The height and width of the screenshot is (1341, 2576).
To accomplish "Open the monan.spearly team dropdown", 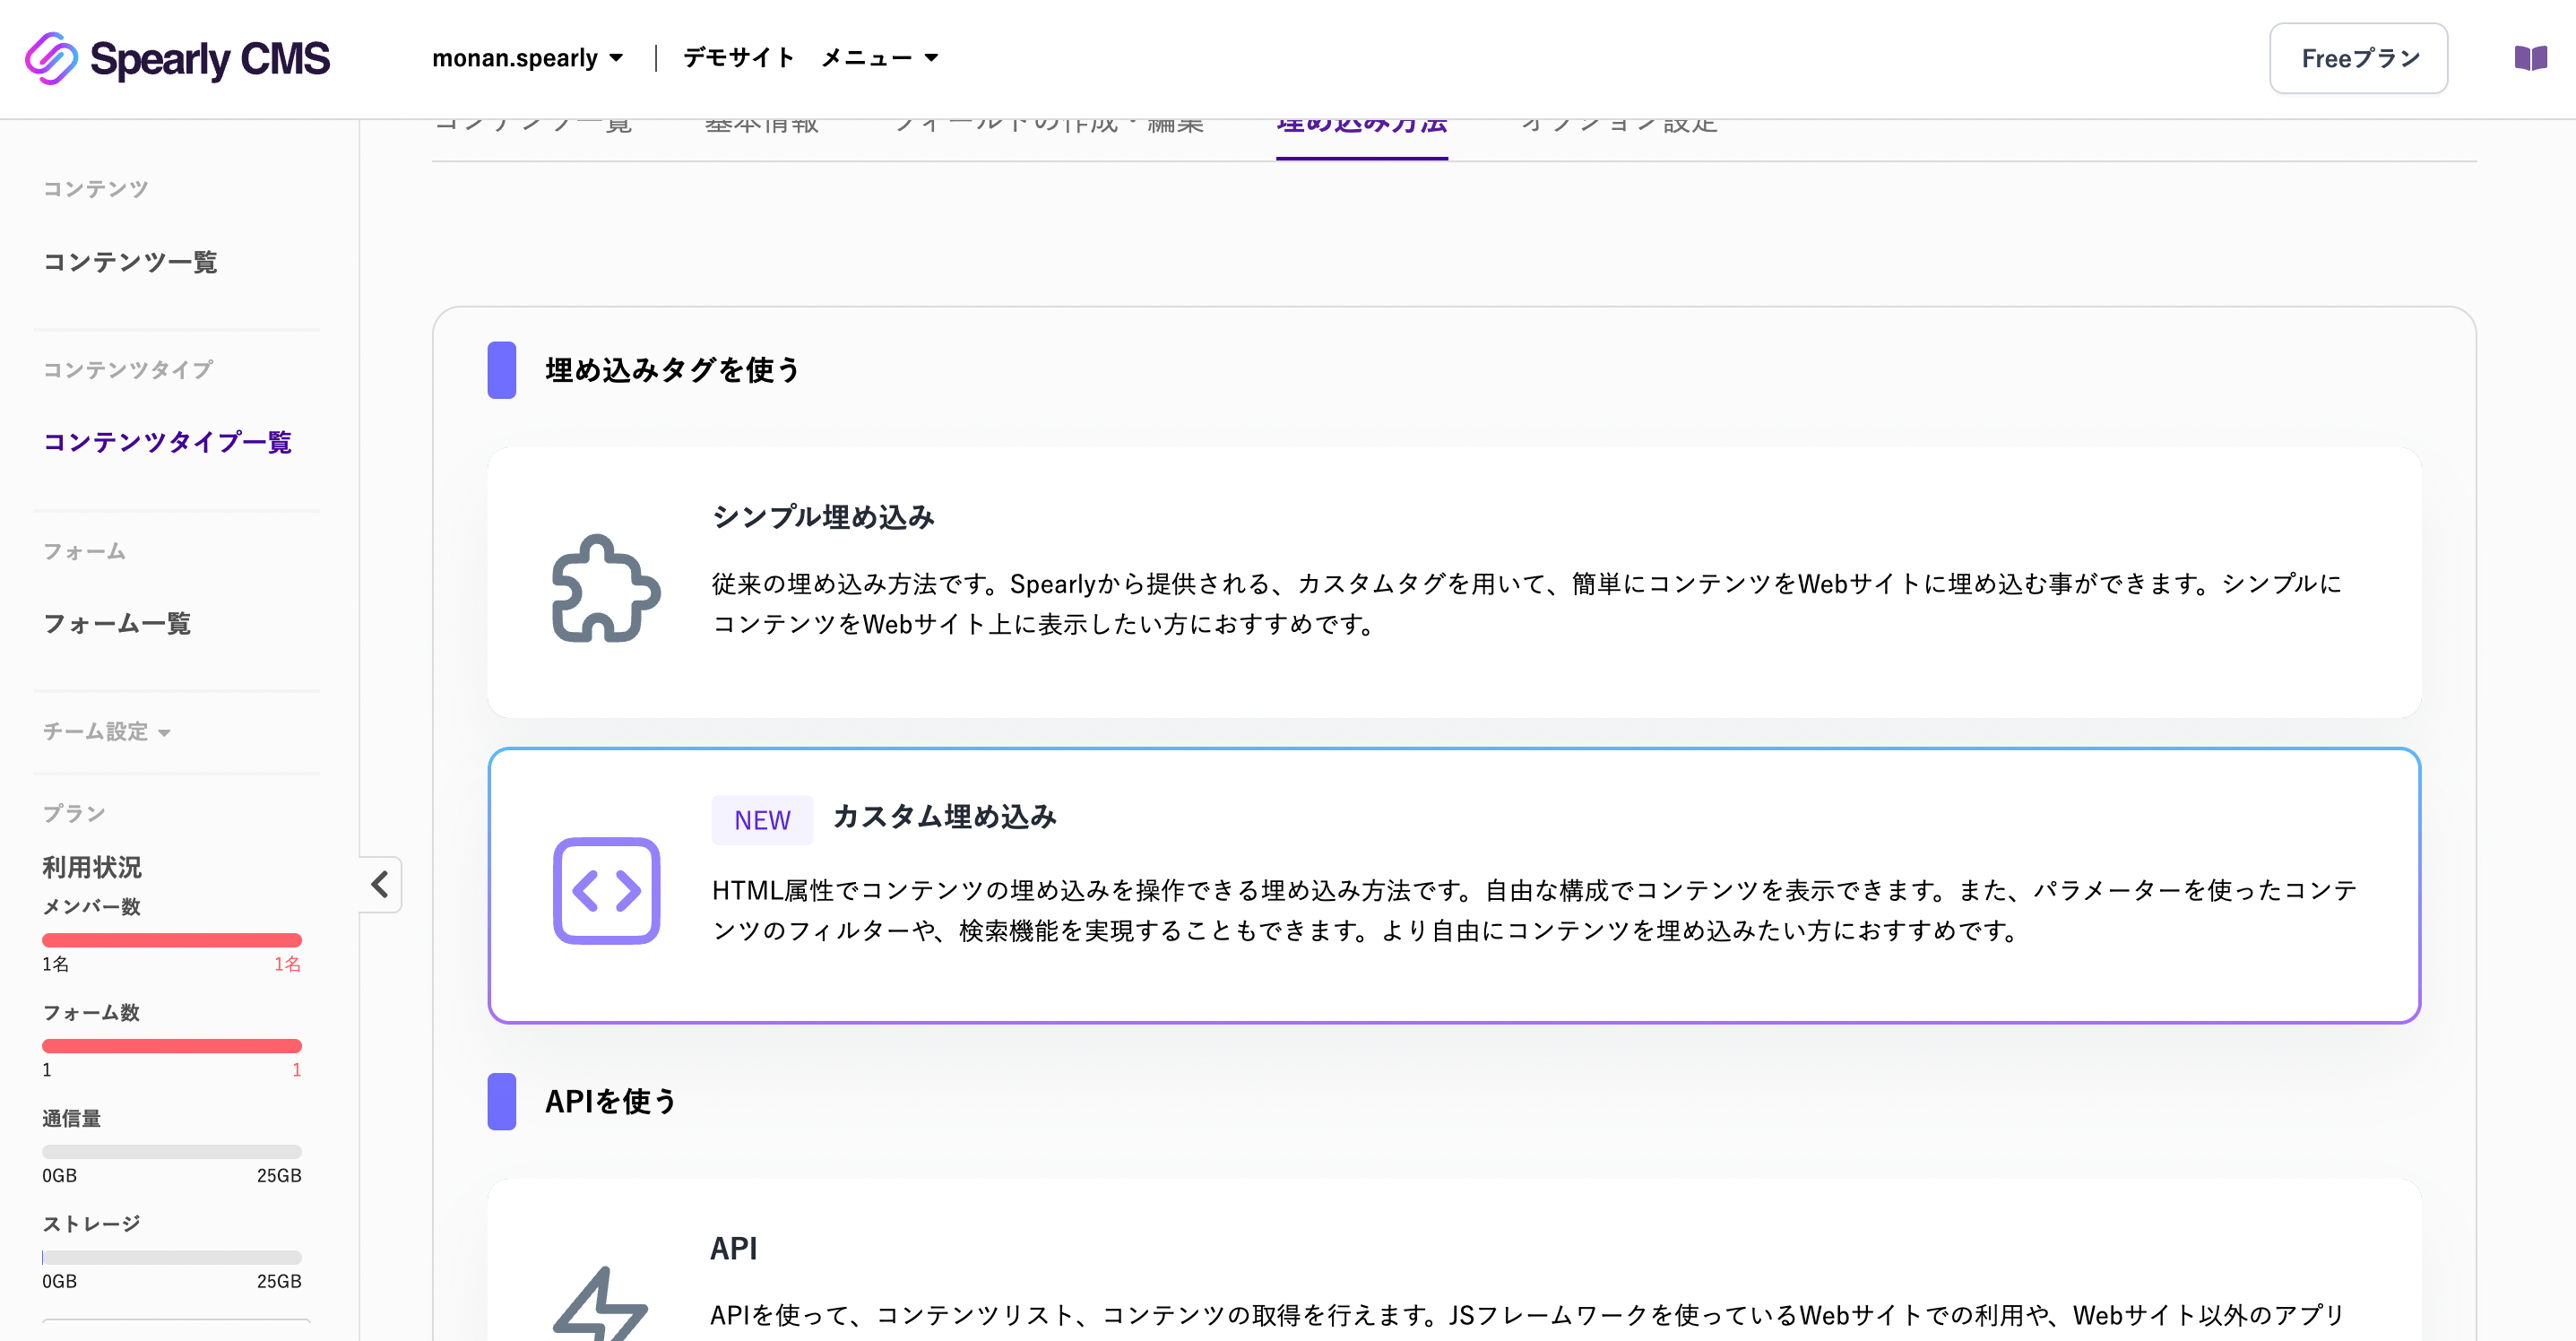I will [528, 58].
